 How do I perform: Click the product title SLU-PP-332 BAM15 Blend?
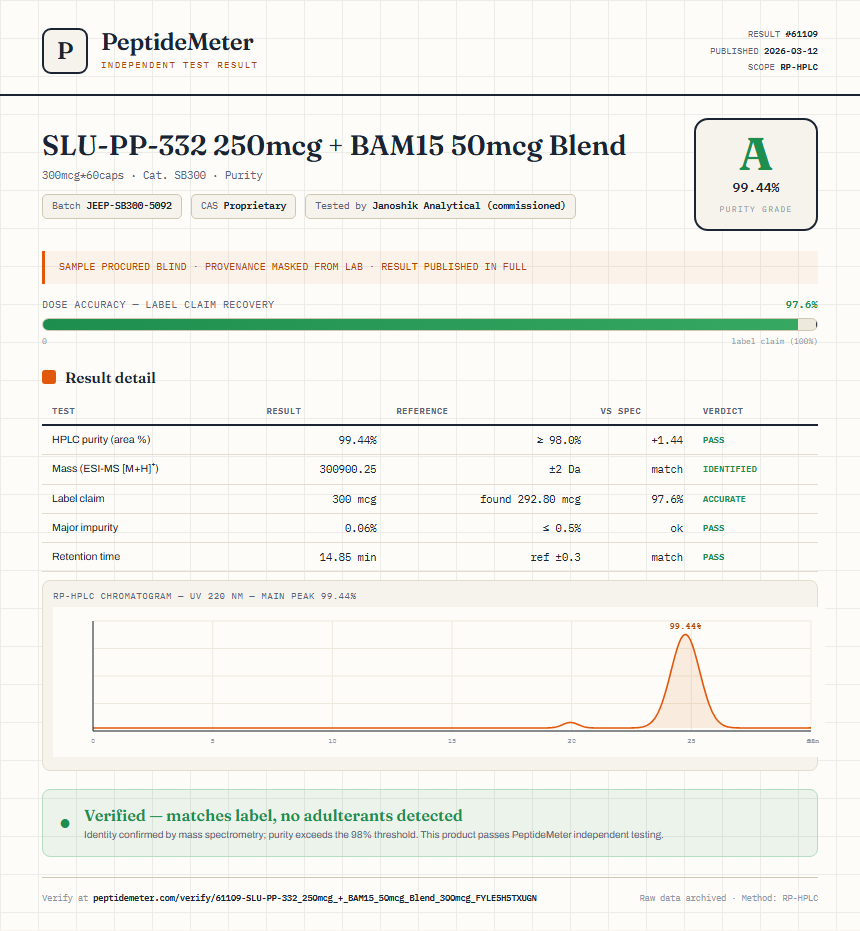pos(334,146)
